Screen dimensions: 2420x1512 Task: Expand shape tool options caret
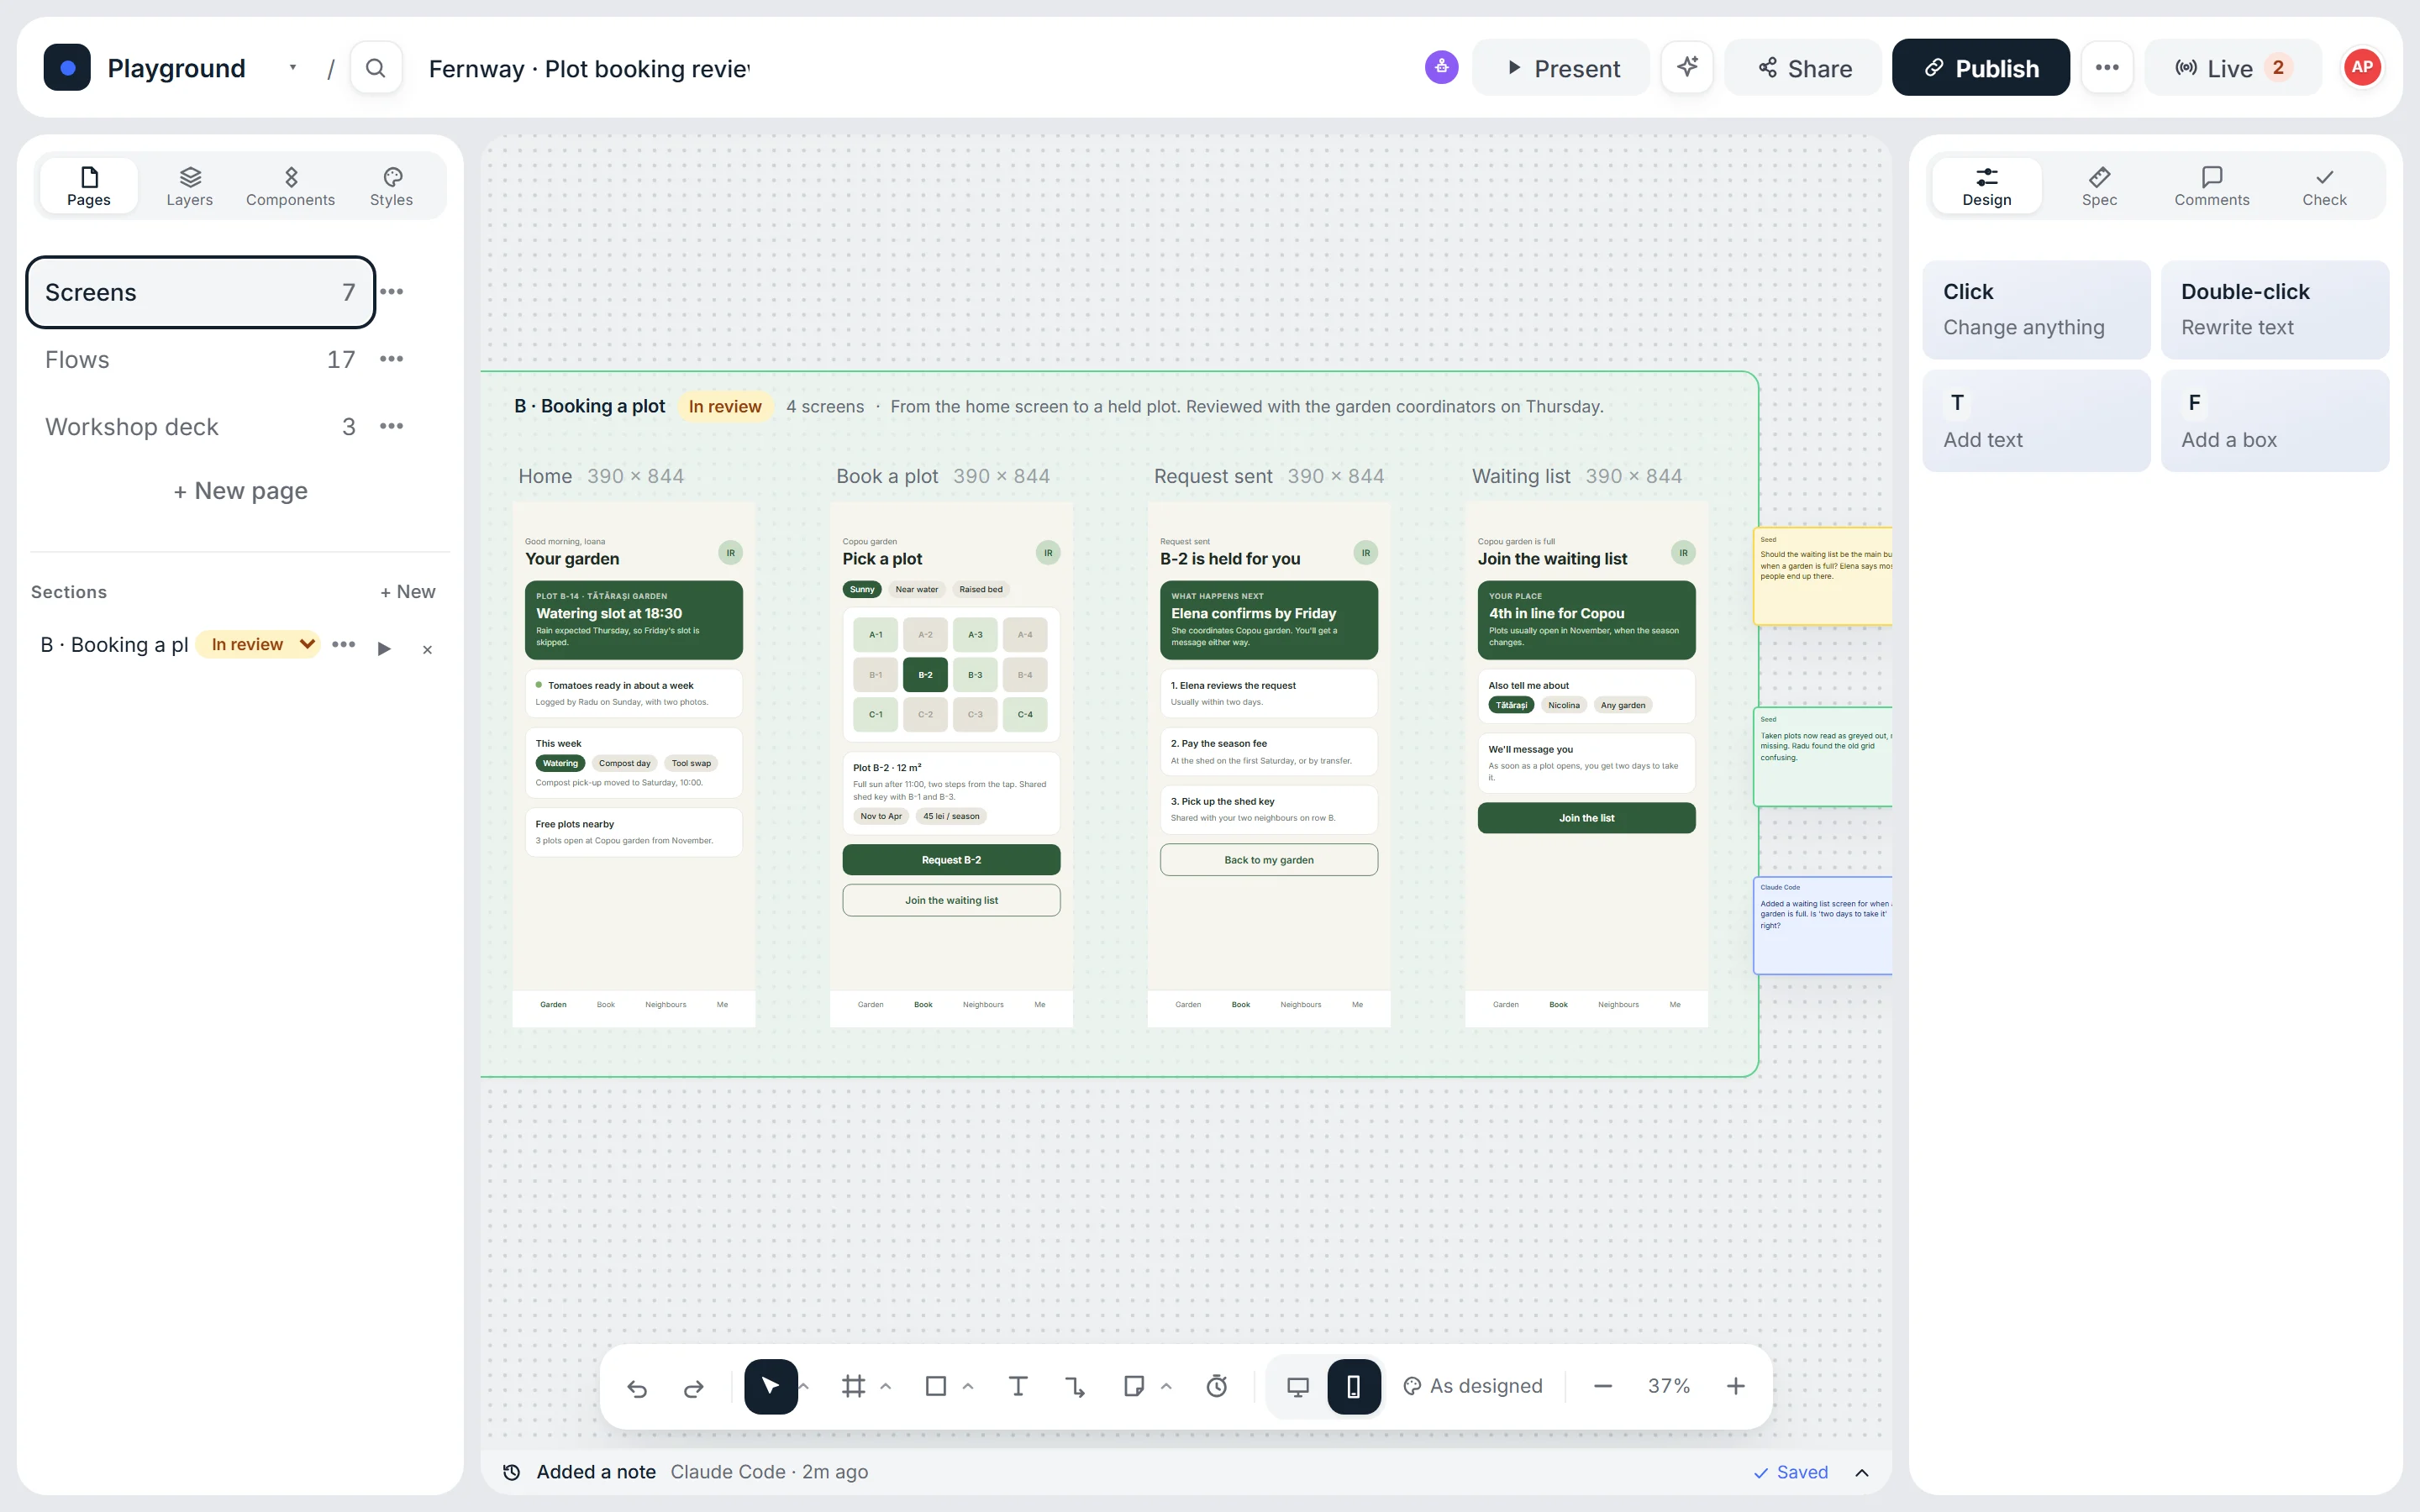tap(968, 1387)
